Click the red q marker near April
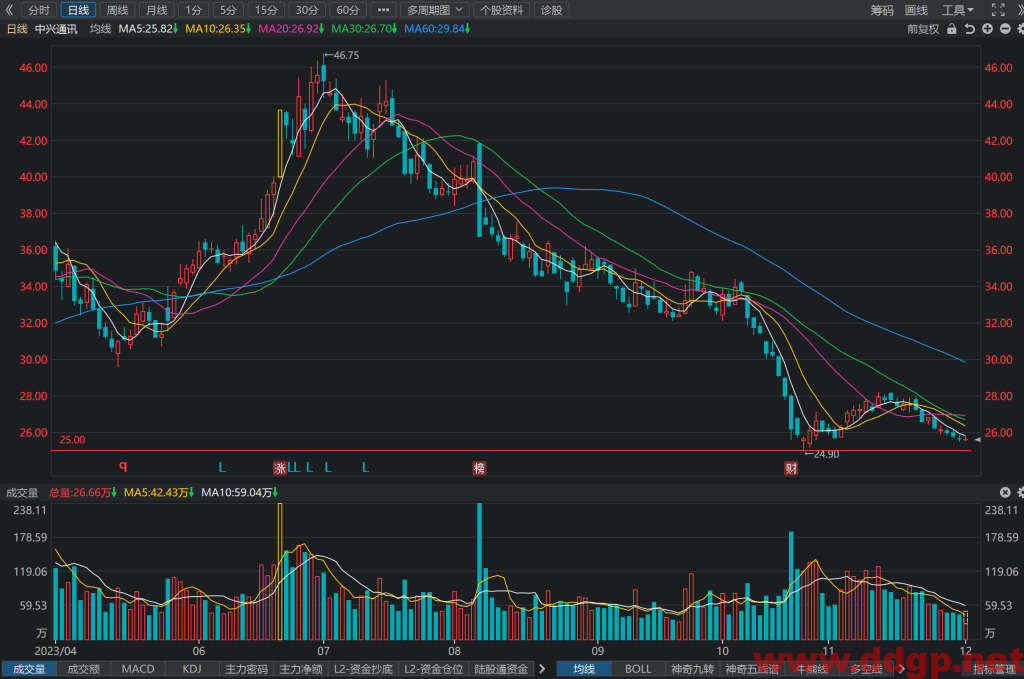Viewport: 1024px width, 679px height. 123,466
